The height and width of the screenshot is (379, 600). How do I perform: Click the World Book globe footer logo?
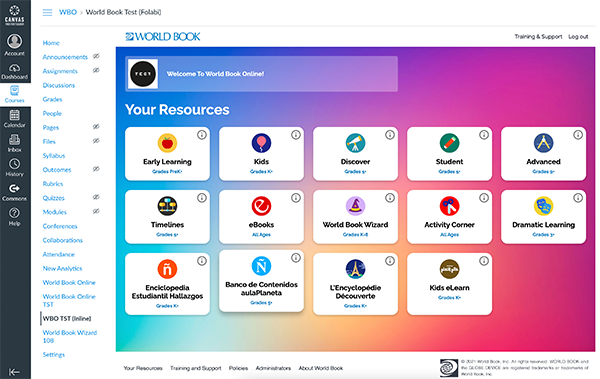[x=449, y=368]
